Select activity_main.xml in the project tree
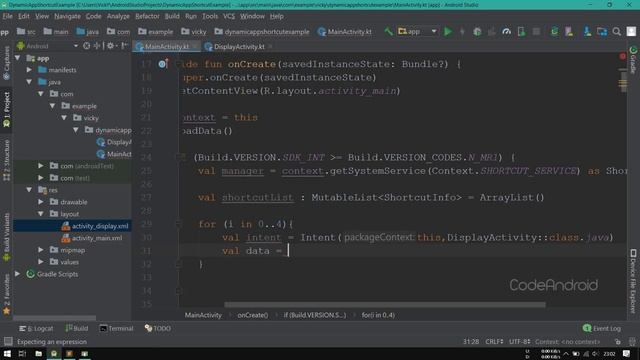The image size is (640, 360). point(97,238)
